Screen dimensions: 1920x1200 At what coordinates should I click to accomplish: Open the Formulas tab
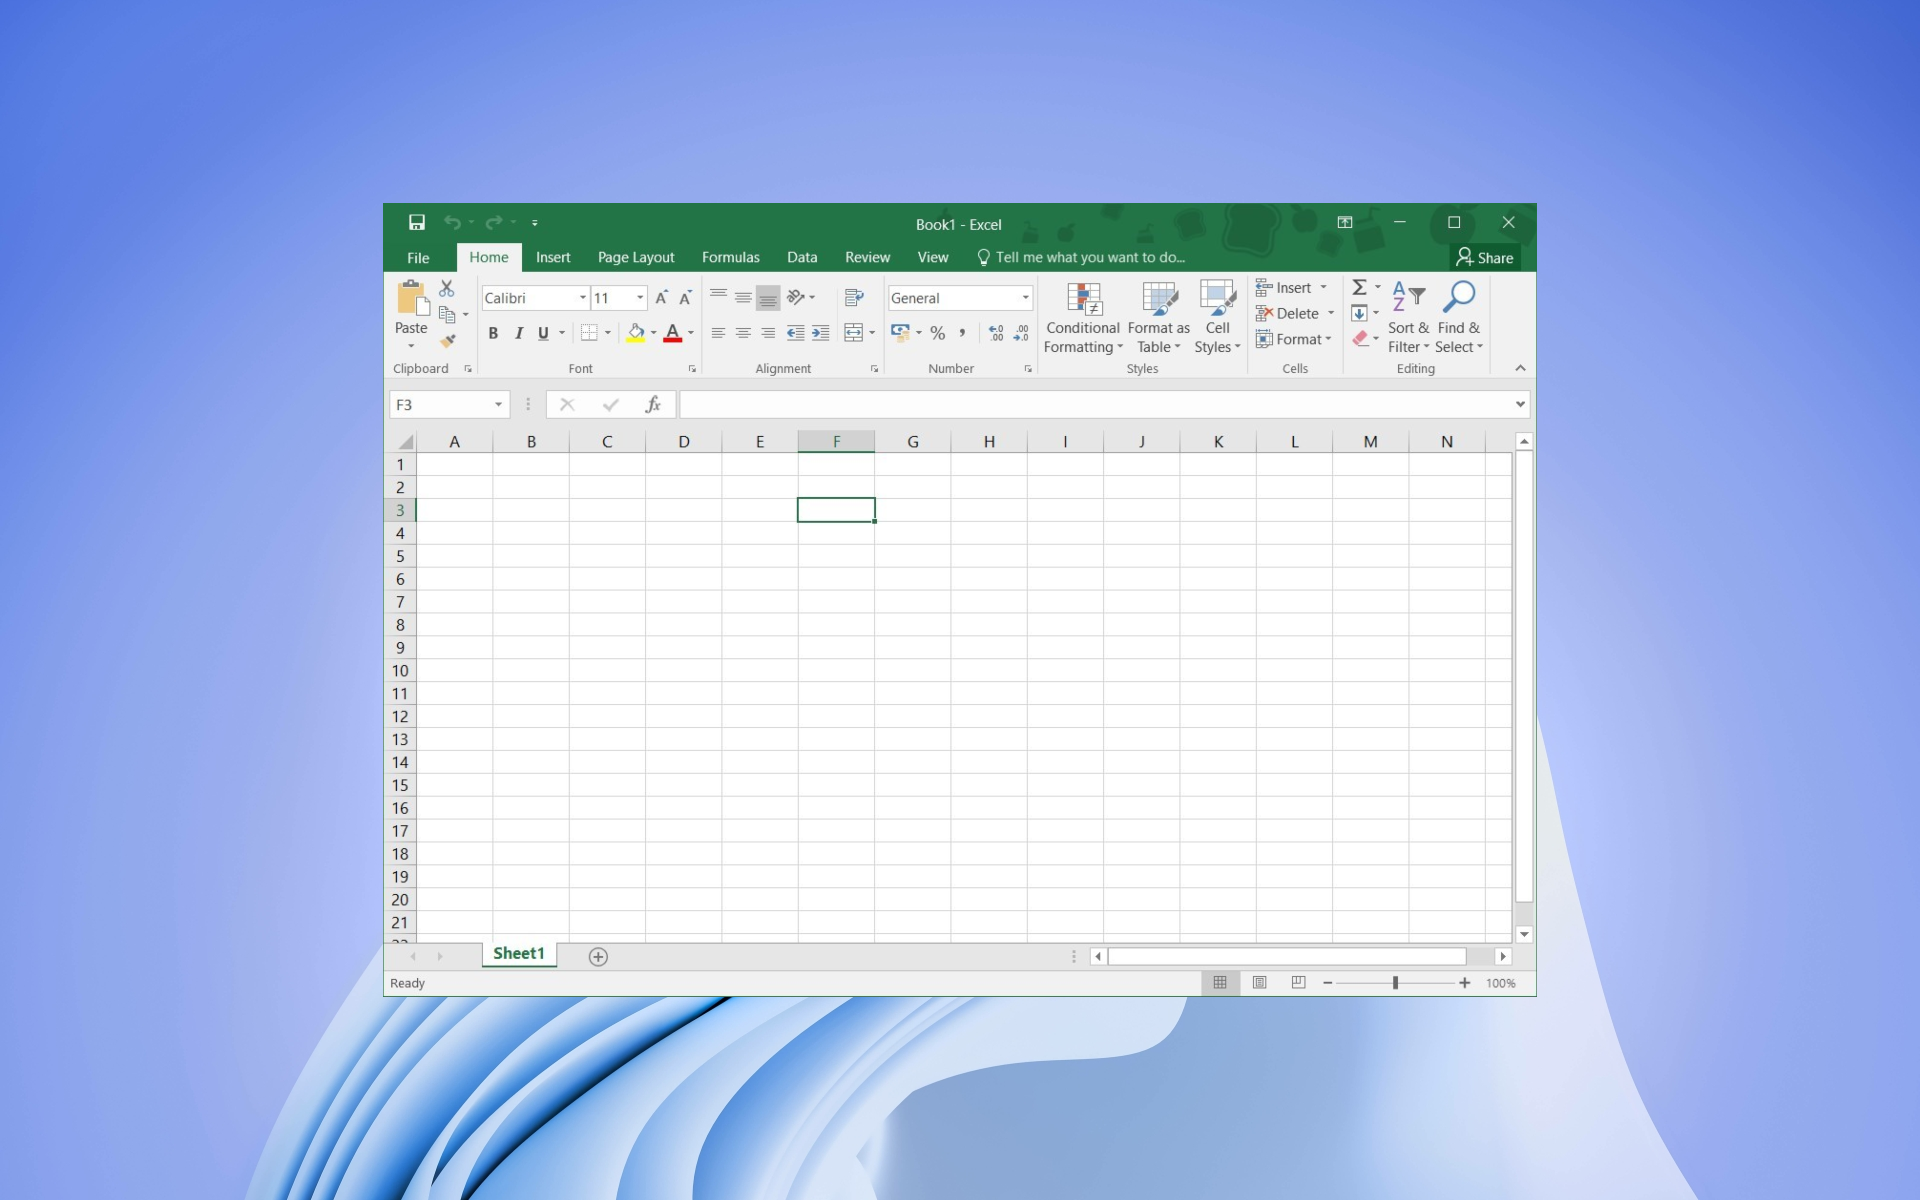tap(730, 257)
